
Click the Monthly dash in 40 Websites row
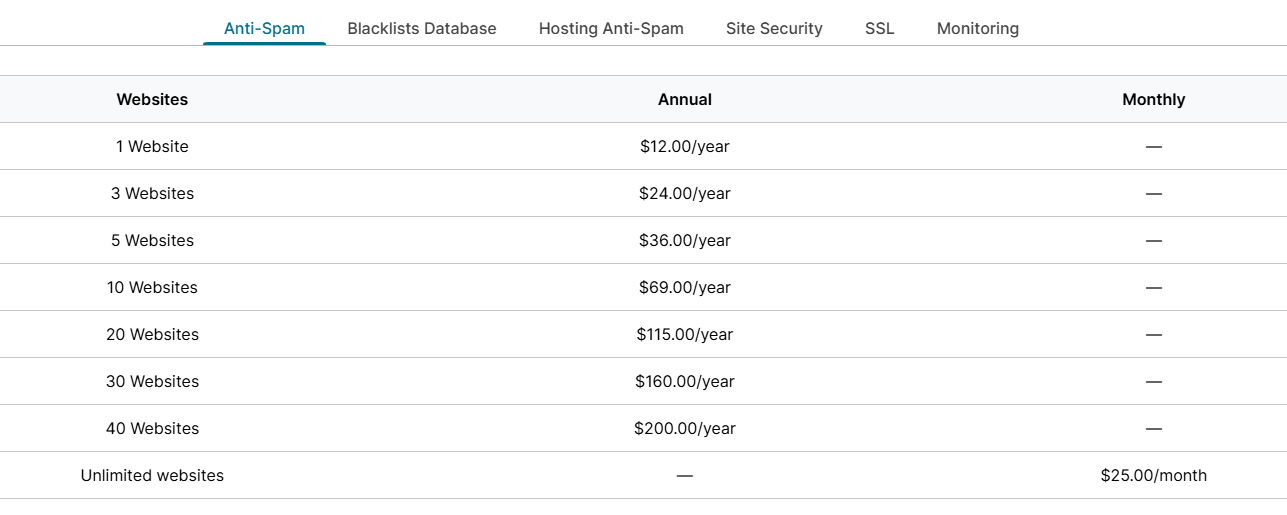(1154, 429)
